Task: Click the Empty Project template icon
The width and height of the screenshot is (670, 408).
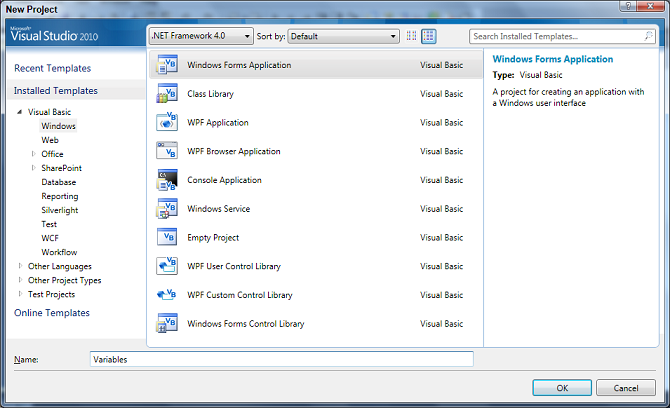Action: click(x=167, y=237)
